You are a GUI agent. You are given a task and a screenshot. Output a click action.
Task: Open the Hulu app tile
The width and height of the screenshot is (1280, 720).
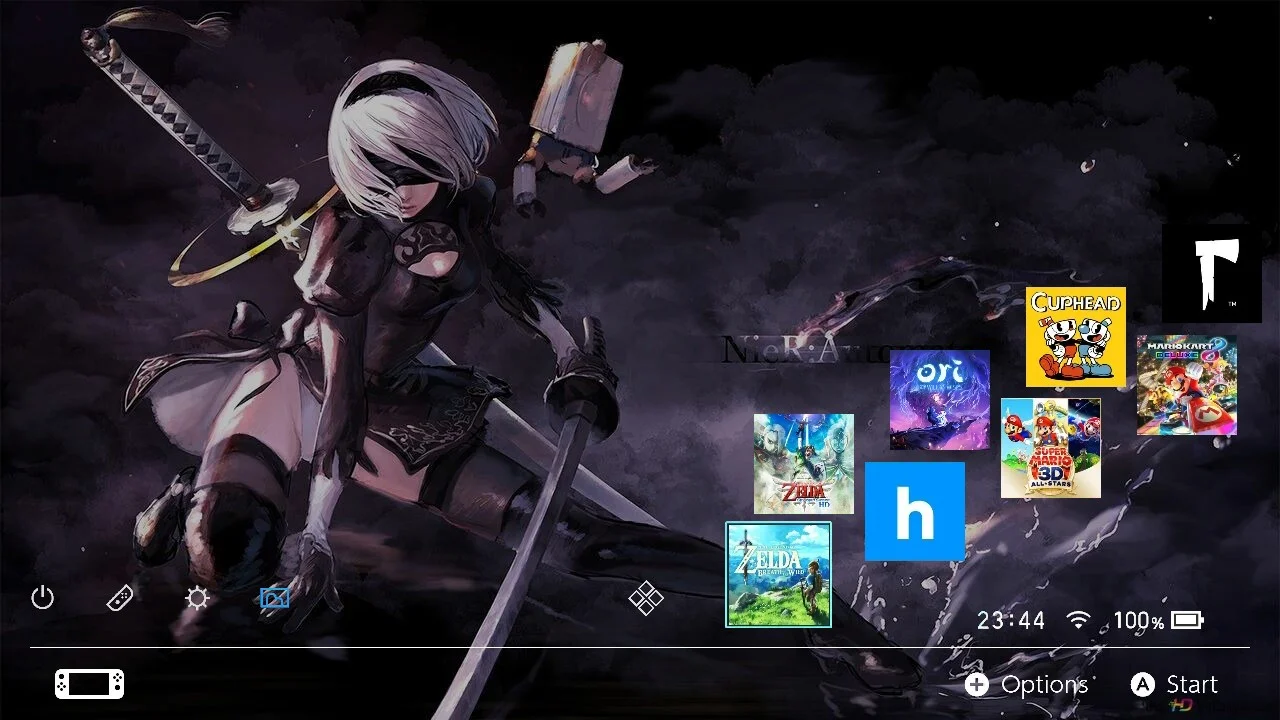916,510
